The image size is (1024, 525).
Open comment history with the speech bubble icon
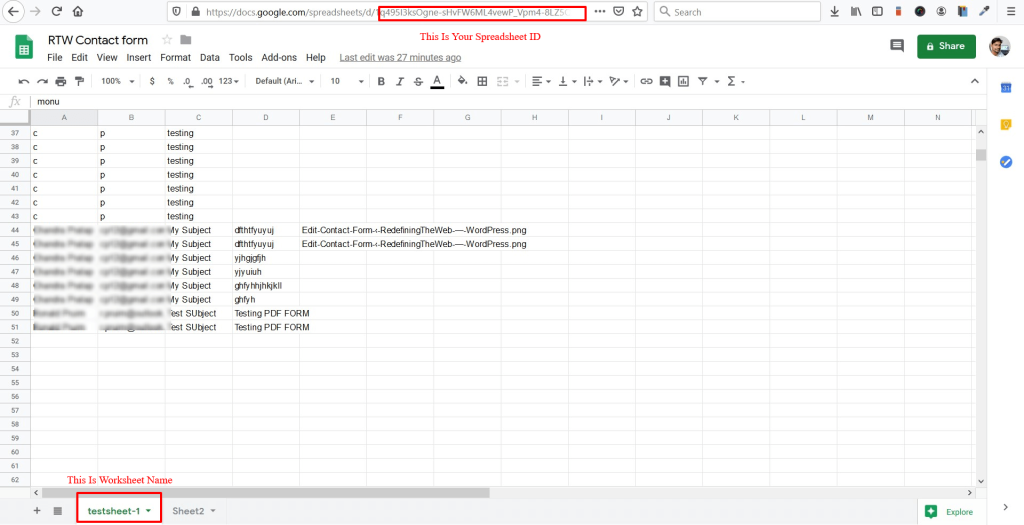tap(897, 46)
